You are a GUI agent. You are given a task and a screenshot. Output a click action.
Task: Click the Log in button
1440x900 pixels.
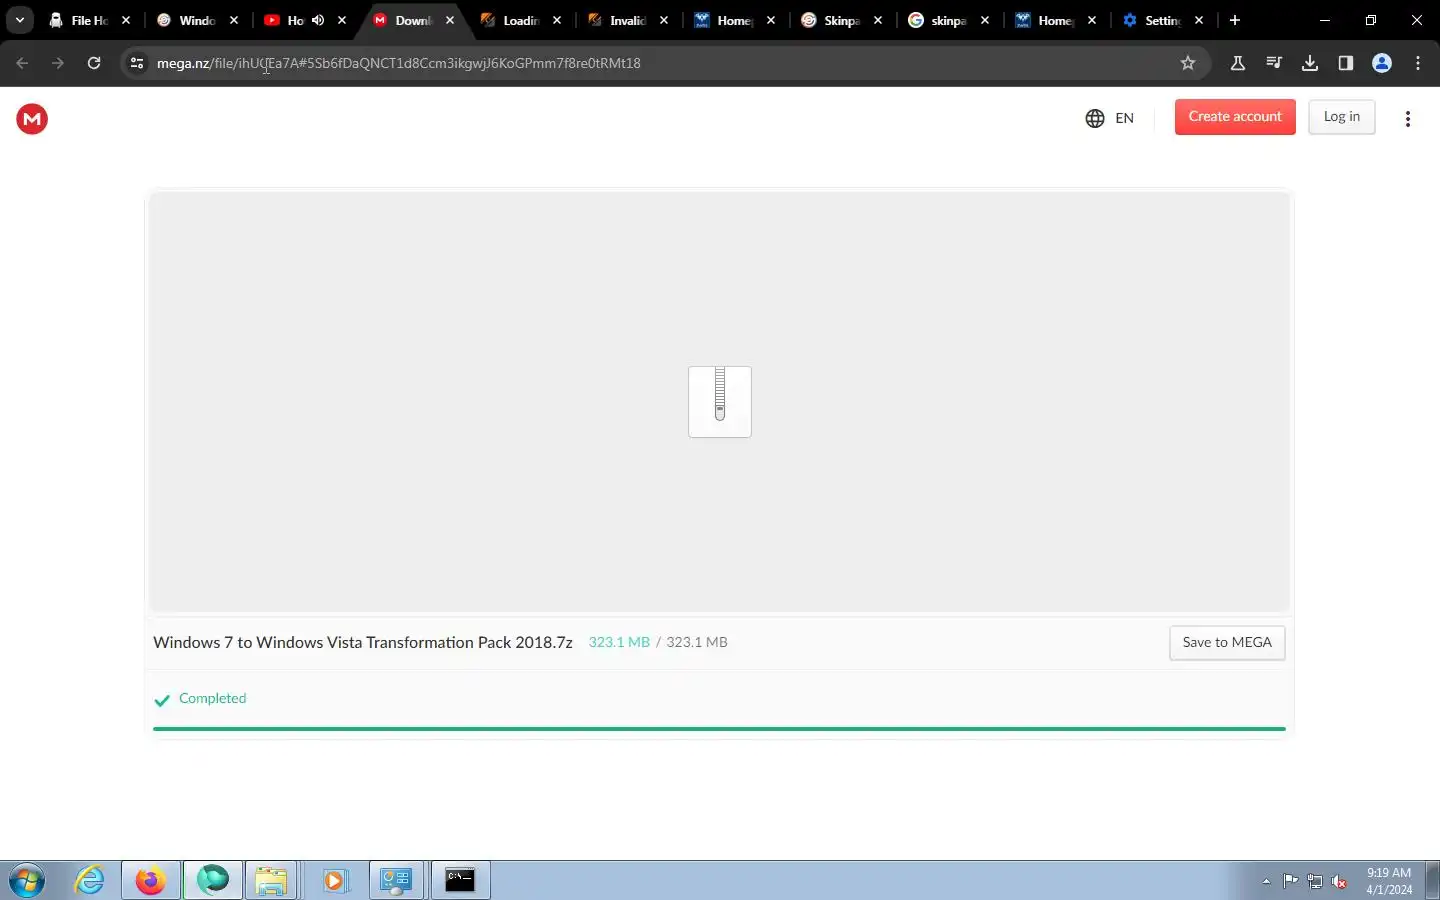pos(1342,117)
